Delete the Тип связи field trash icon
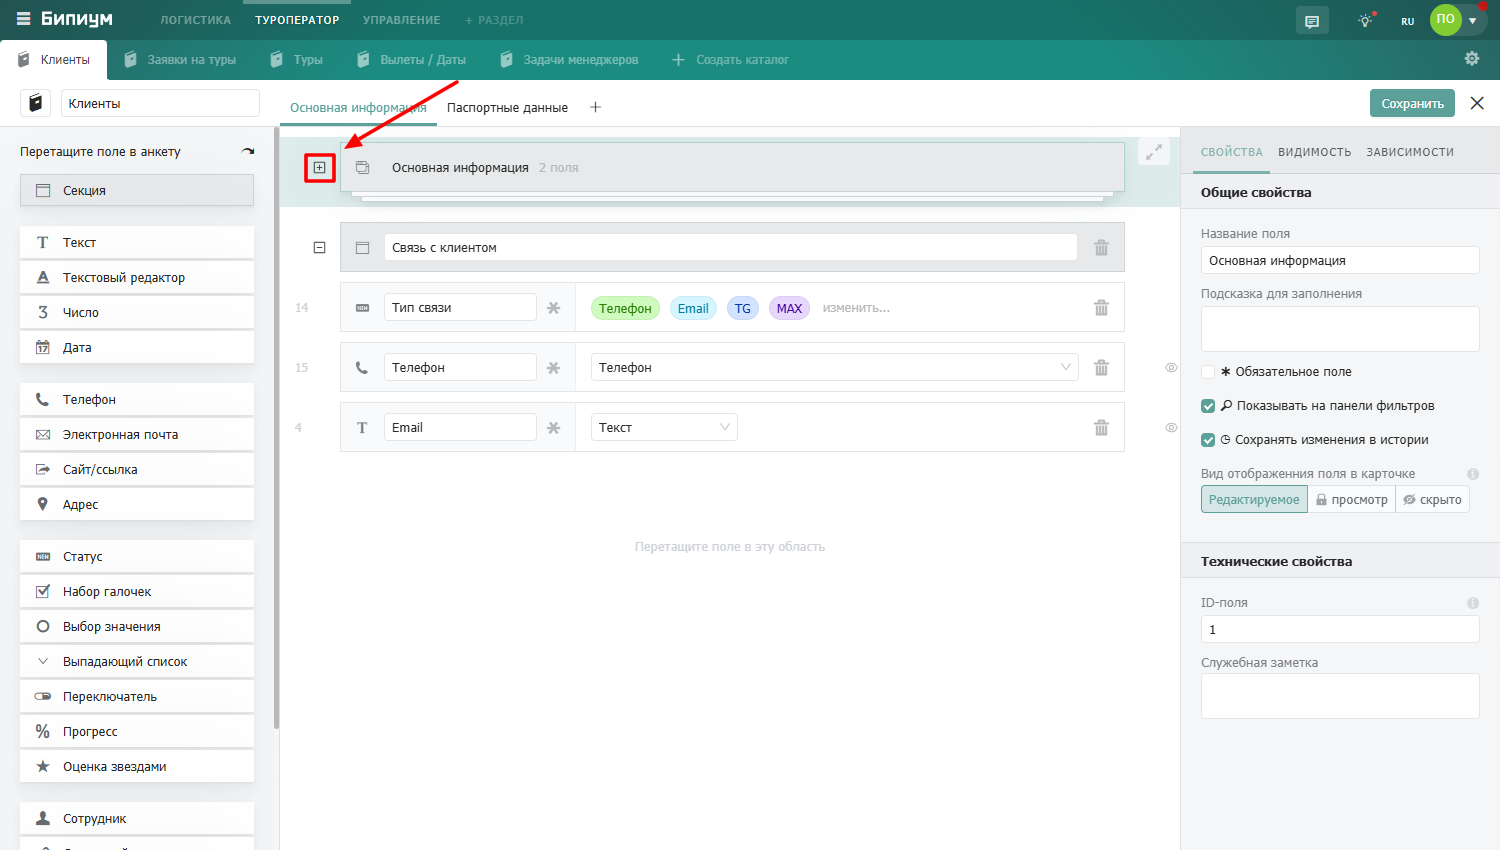This screenshot has height=850, width=1500. click(1101, 307)
